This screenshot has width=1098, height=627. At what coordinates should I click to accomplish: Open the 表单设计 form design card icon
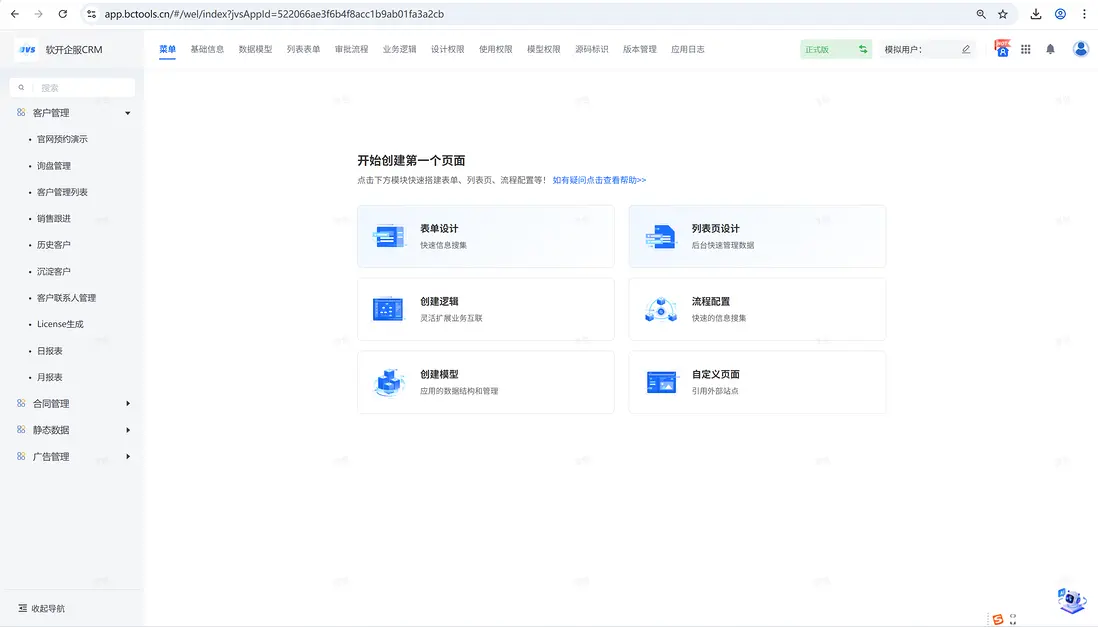click(x=389, y=236)
